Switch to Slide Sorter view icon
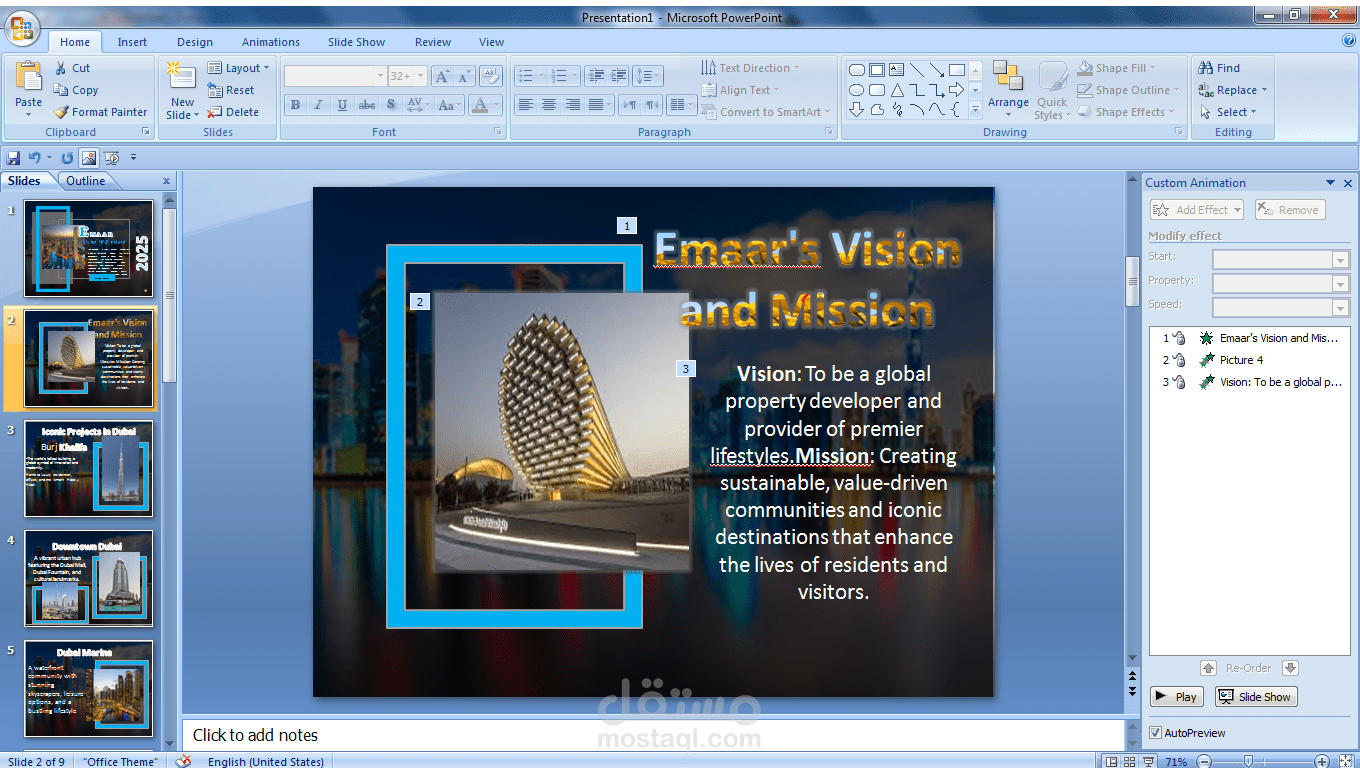1360x768 pixels. point(1129,762)
